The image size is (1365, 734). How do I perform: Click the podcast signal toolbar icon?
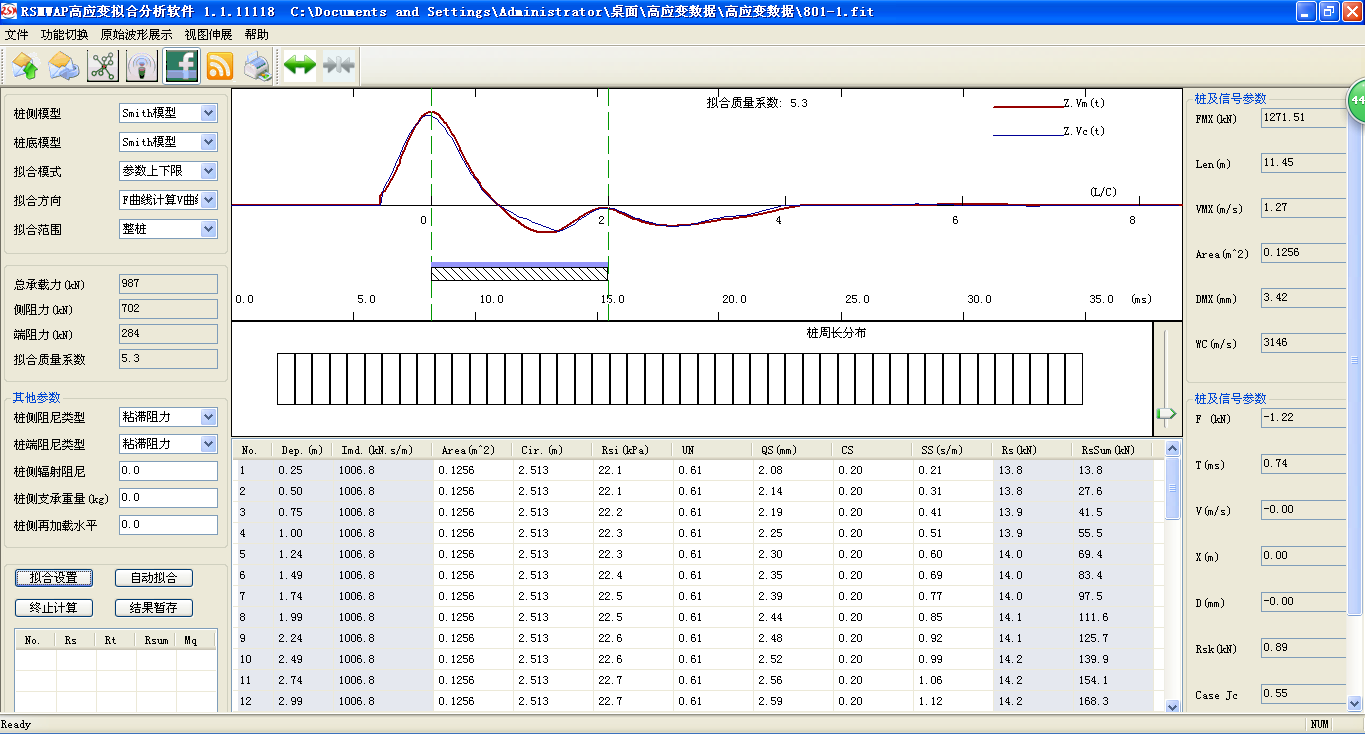pyautogui.click(x=142, y=67)
